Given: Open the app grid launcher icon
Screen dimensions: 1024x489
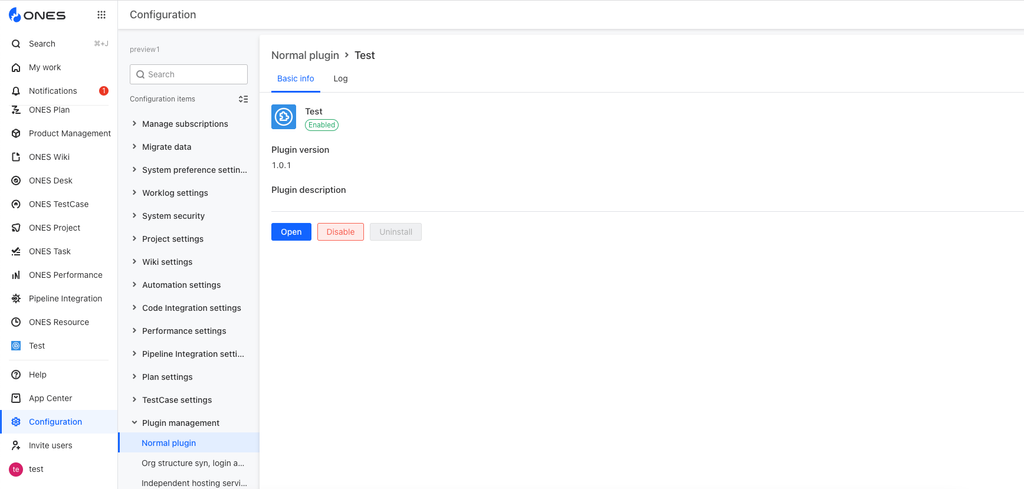Looking at the screenshot, I should click(101, 14).
